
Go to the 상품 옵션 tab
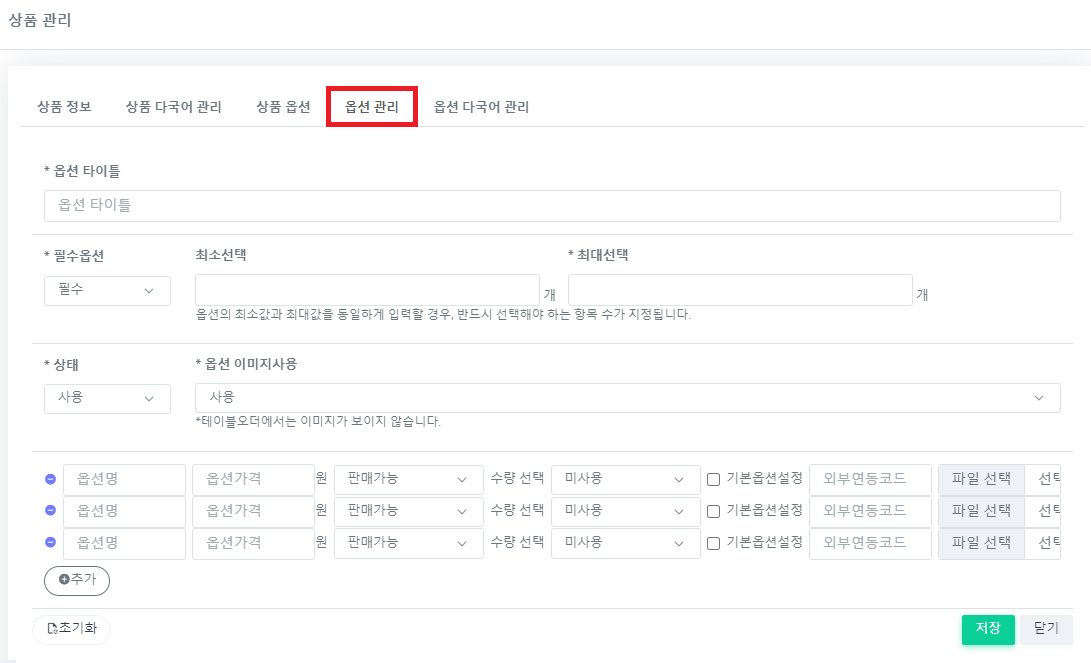pos(283,107)
